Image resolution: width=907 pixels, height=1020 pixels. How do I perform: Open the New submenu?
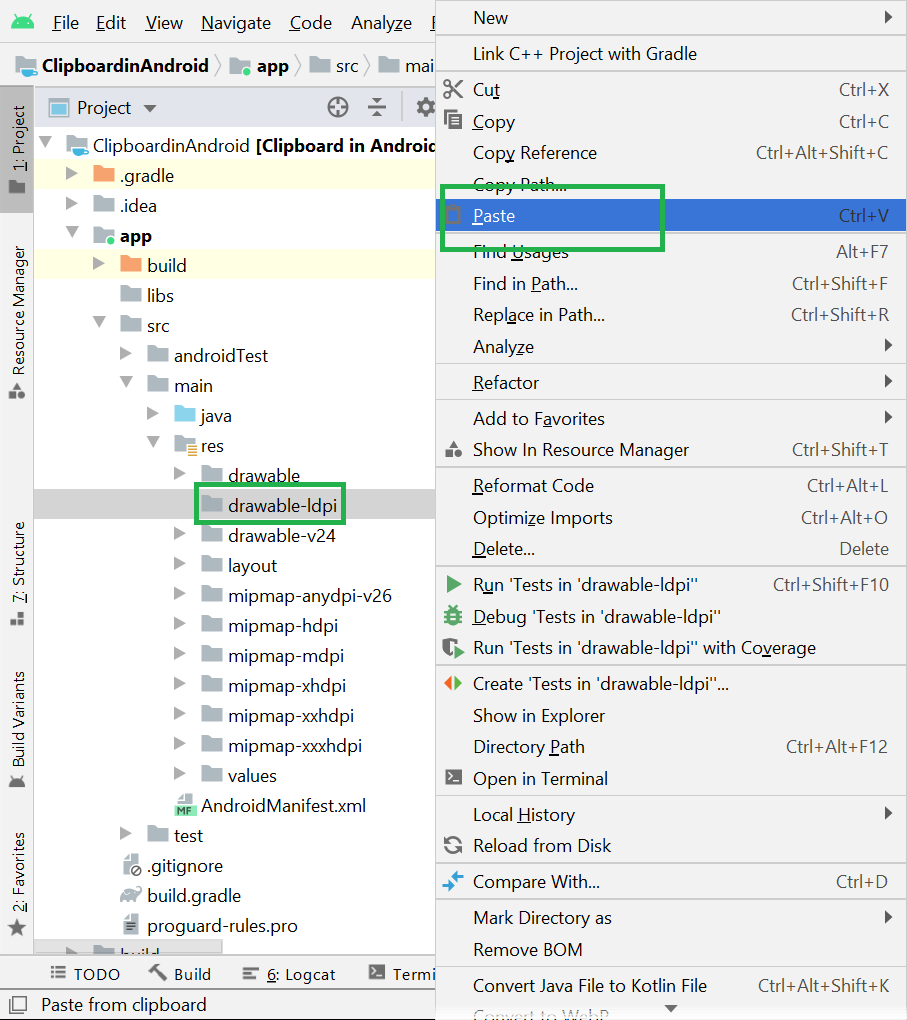point(671,18)
